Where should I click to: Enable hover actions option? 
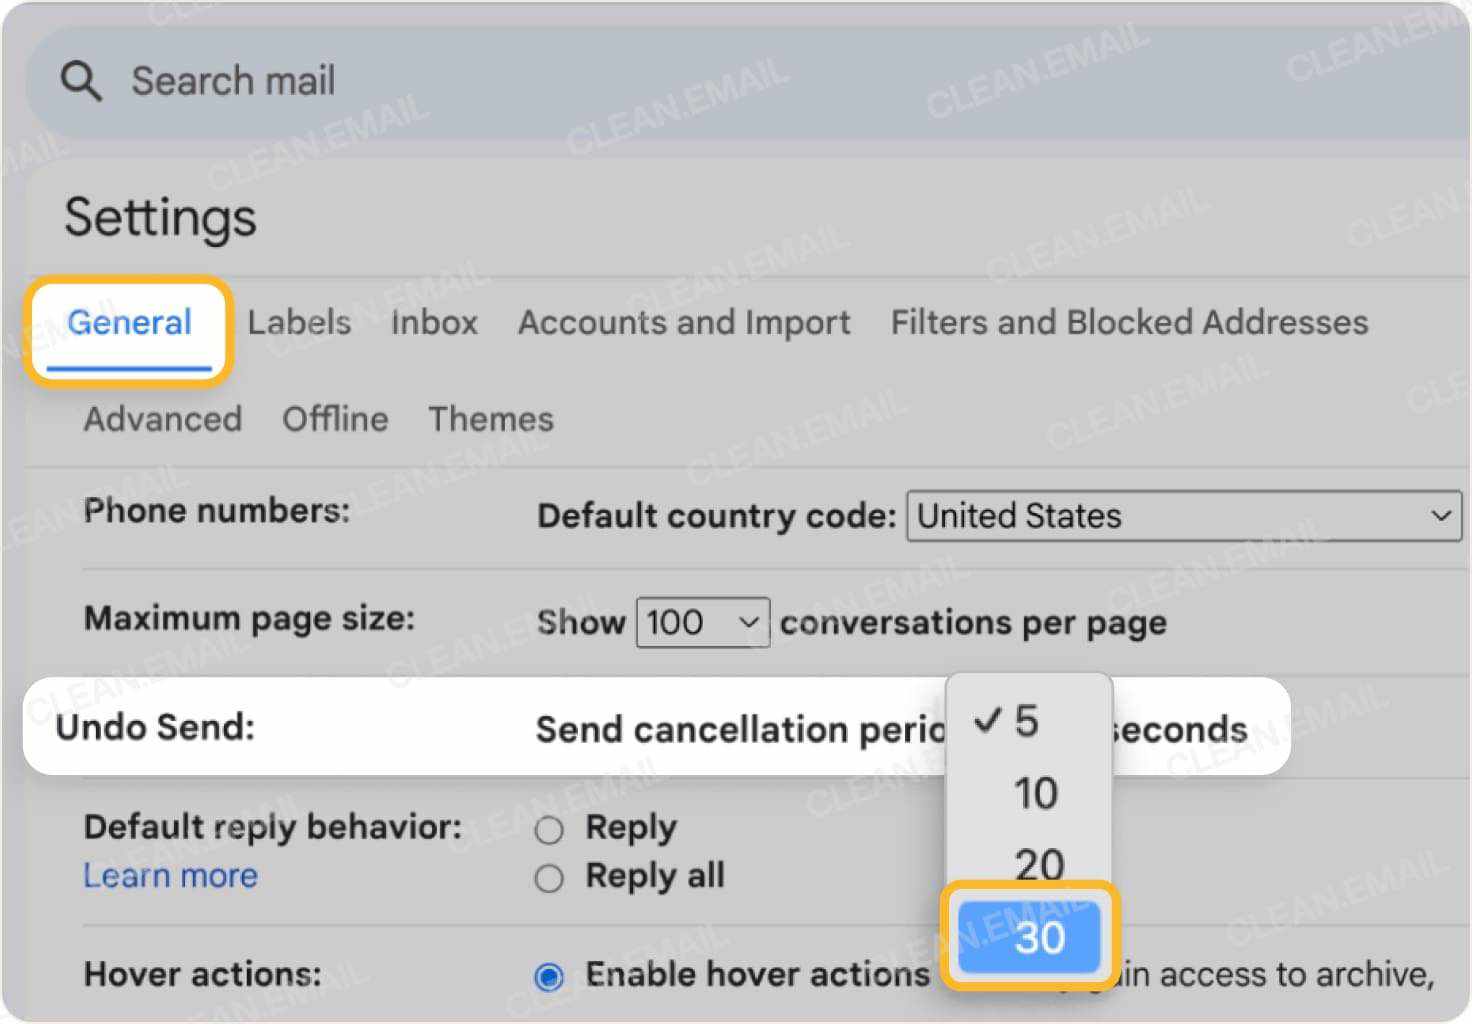click(548, 976)
